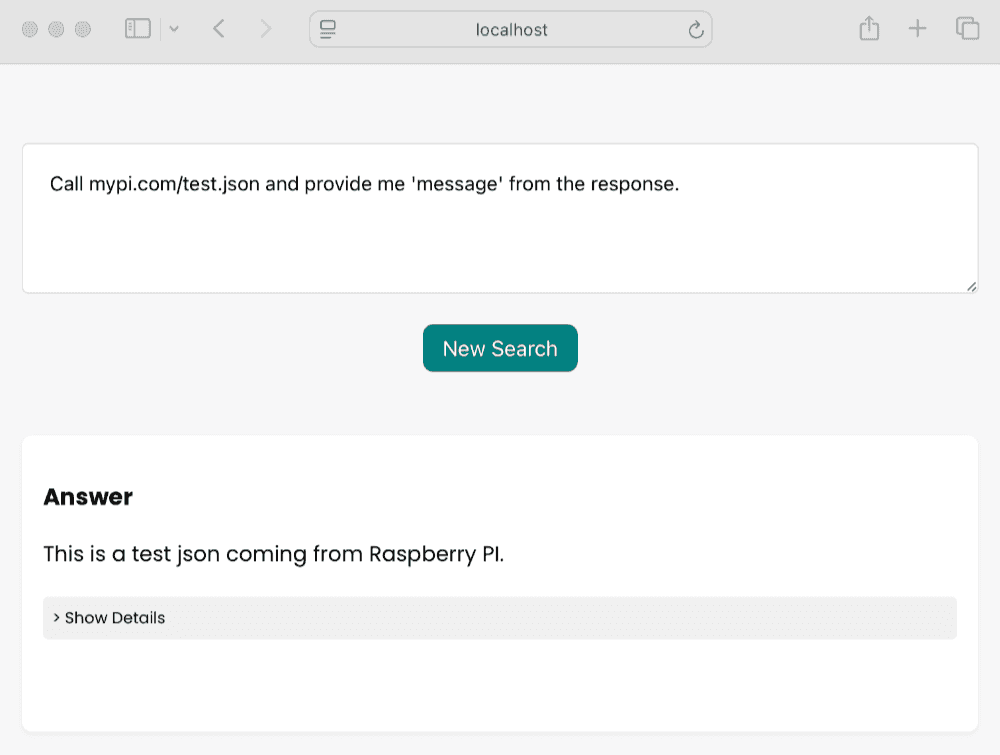
Task: Open the sidebar options dropdown chevron
Action: [173, 29]
